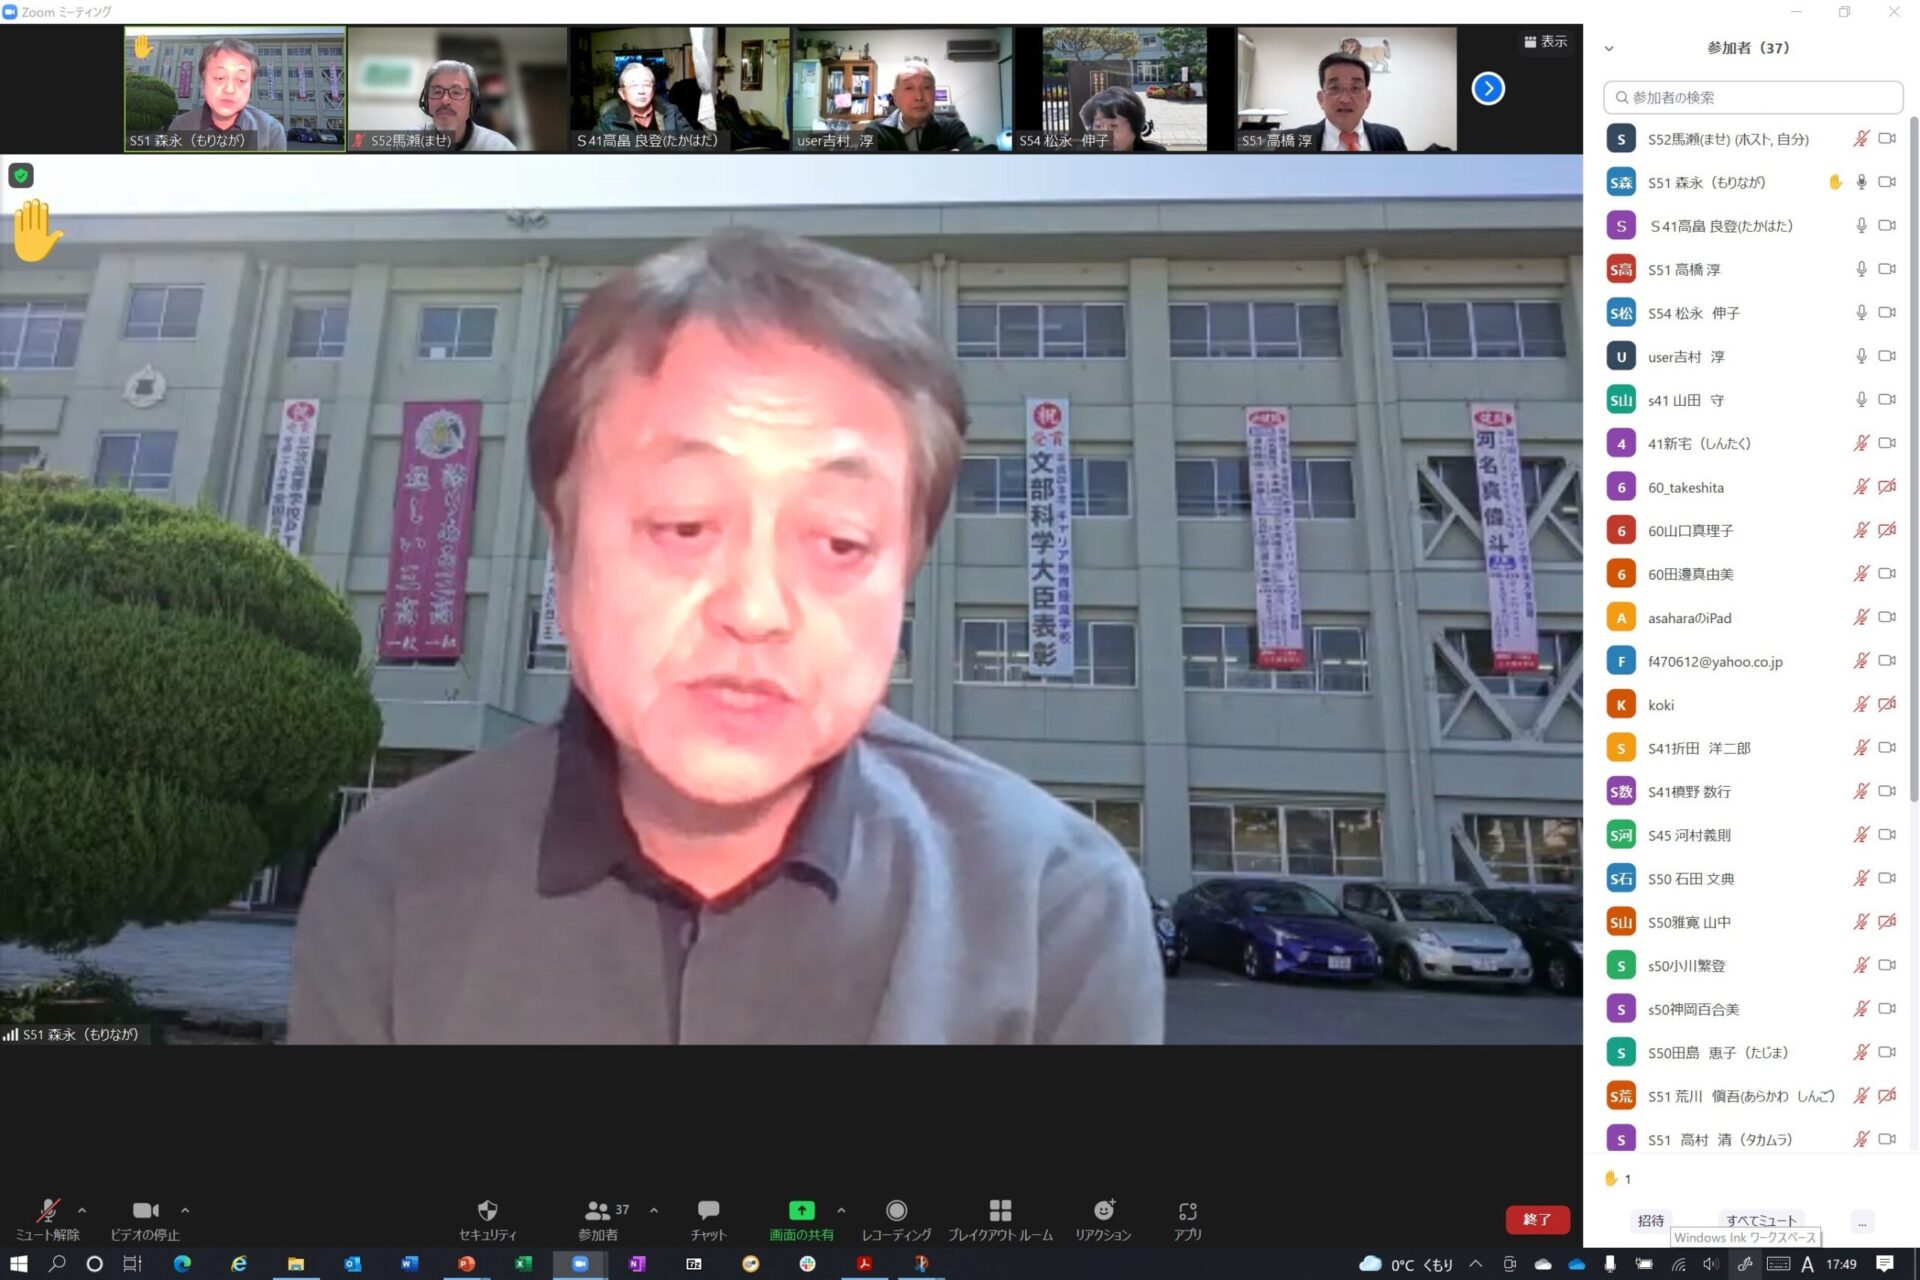Open the Reactions smiley icon
This screenshot has height=1280, width=1920.
[1104, 1211]
